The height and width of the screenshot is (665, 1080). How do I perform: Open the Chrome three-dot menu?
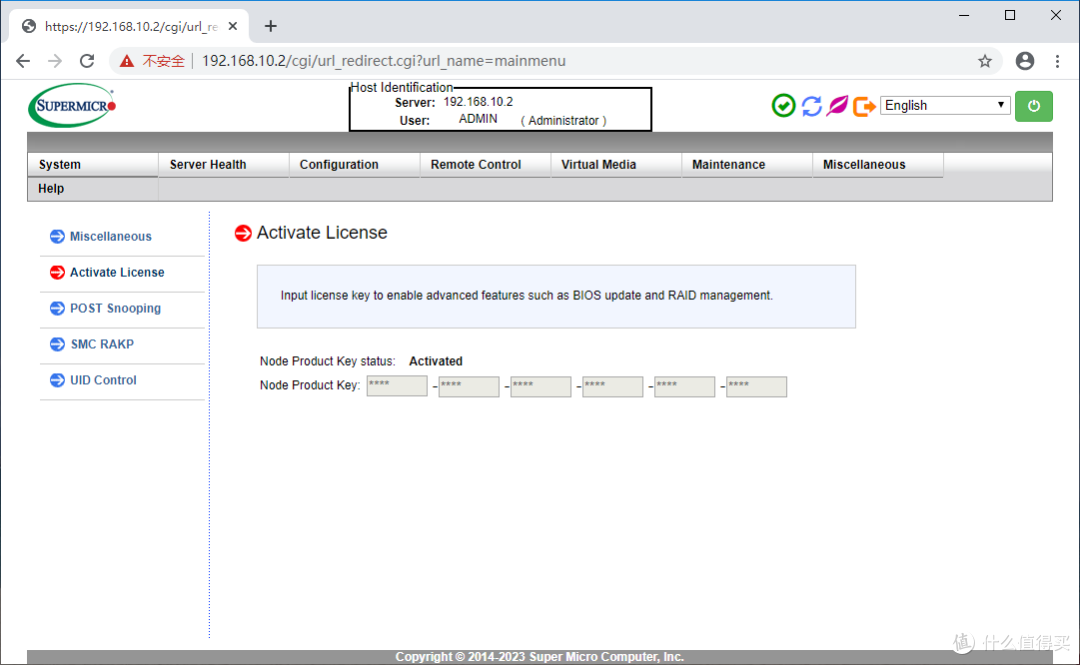click(1058, 61)
